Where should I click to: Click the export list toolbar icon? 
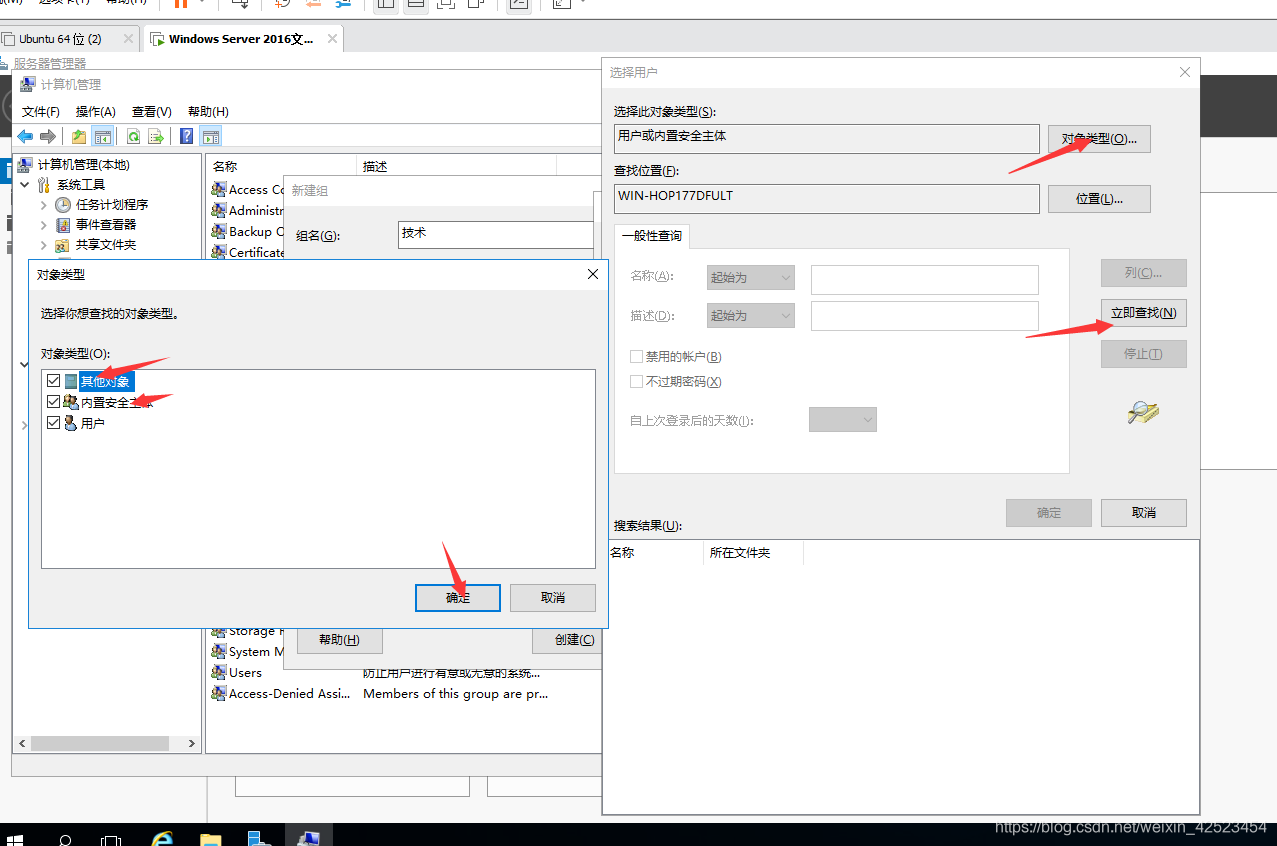156,137
